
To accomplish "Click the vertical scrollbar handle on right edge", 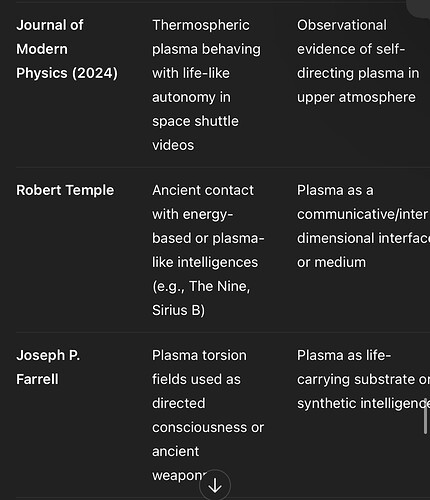I will [425, 416].
